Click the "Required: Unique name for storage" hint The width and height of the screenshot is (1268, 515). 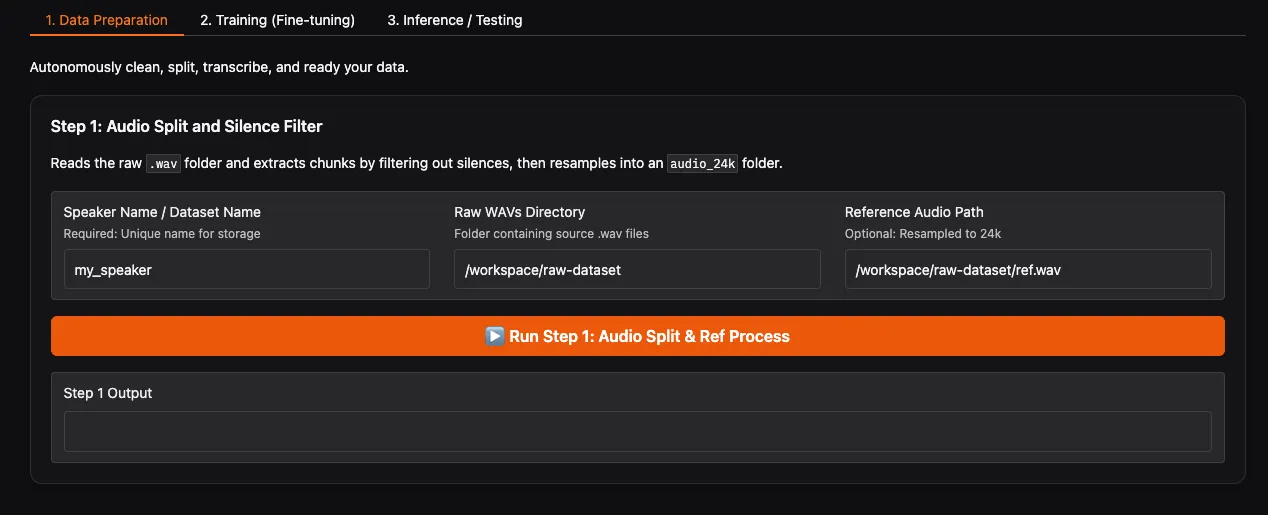[x=161, y=234]
